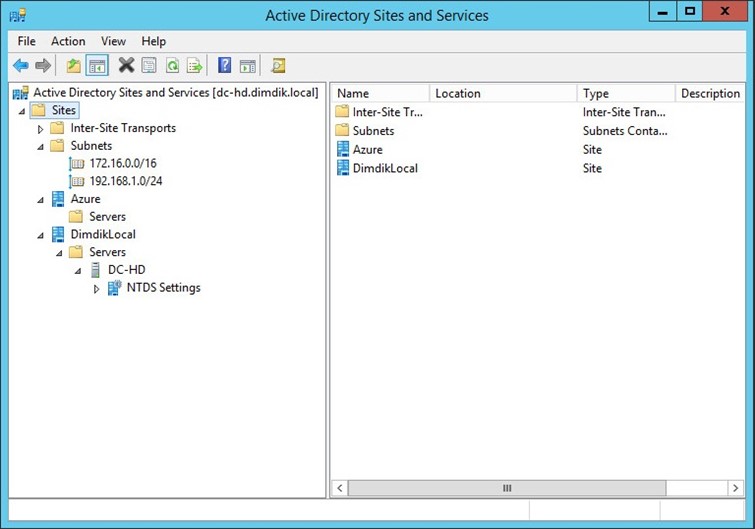Click Subnets folder icon in right pane
The image size is (755, 529).
(342, 130)
